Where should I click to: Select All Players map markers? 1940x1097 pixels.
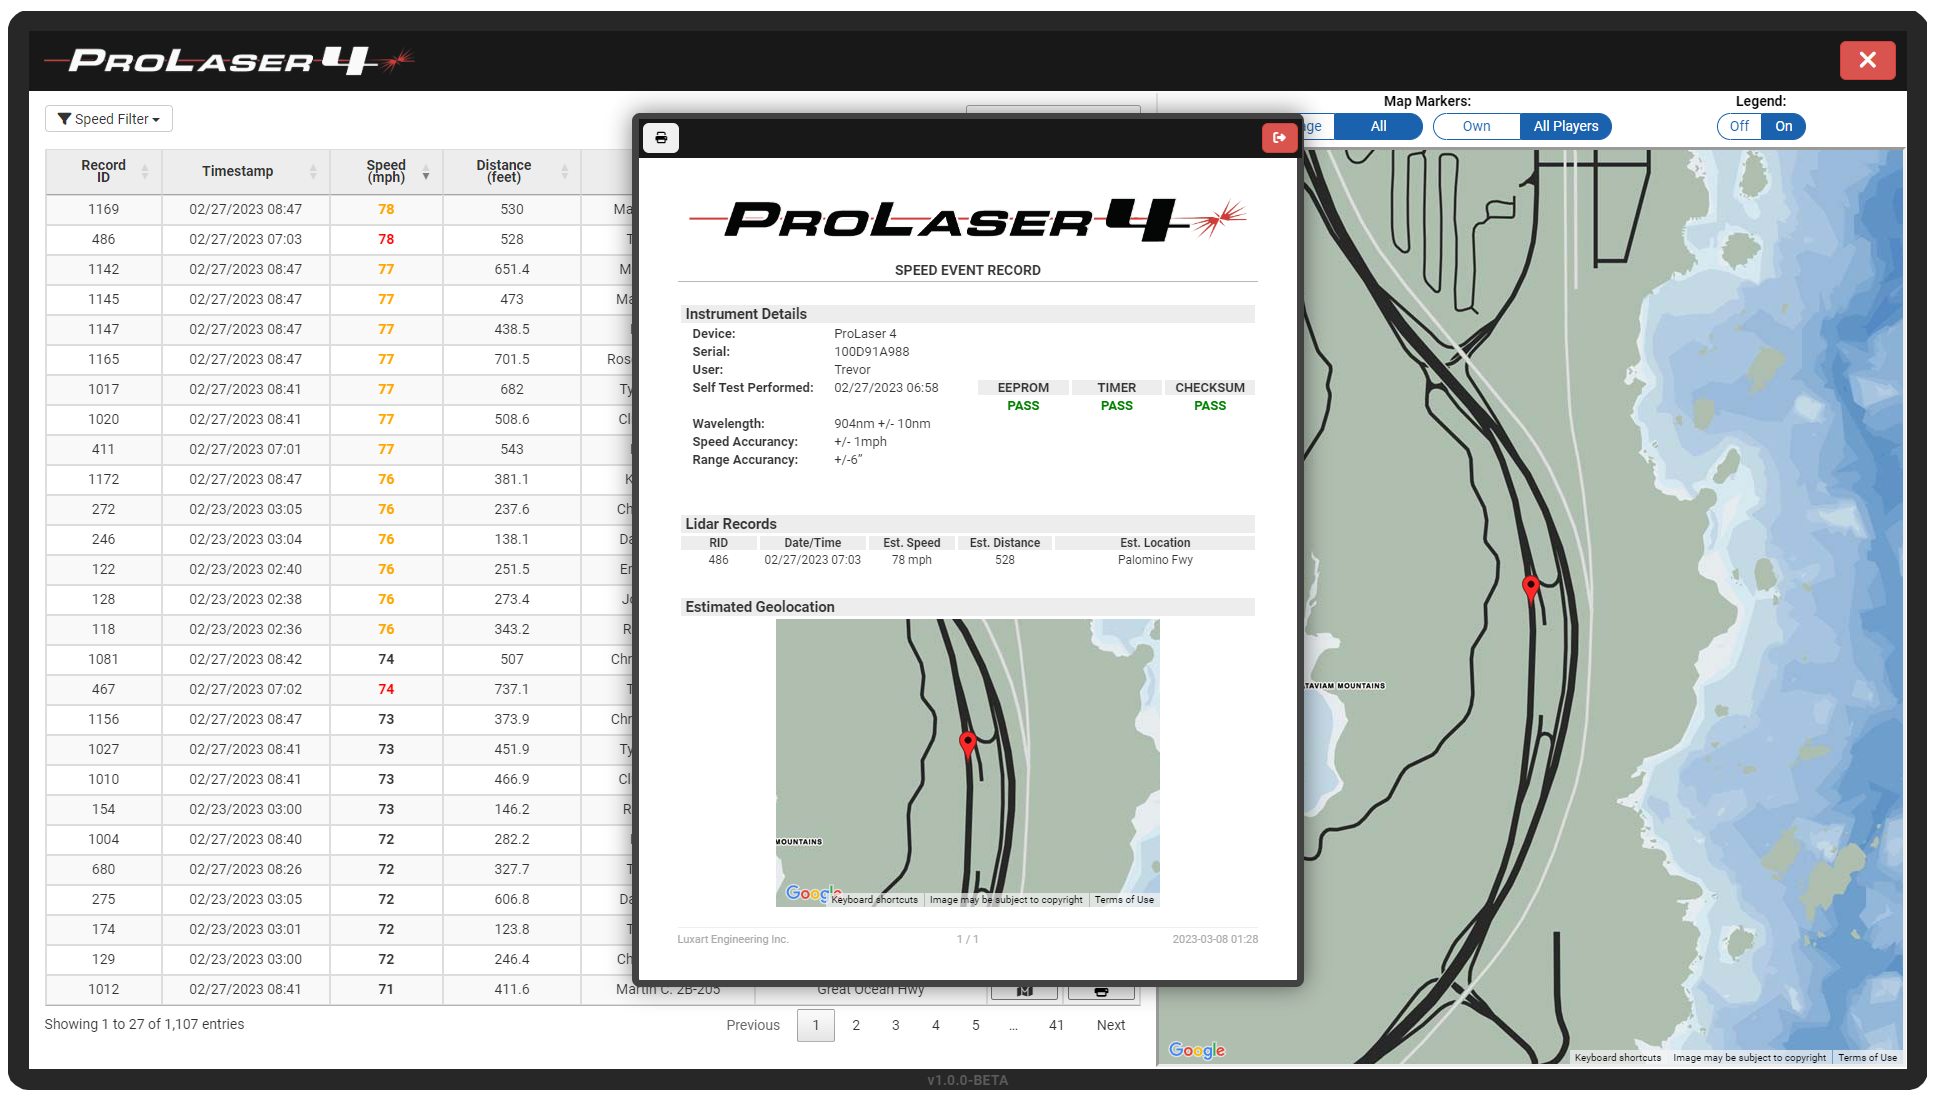coord(1565,127)
